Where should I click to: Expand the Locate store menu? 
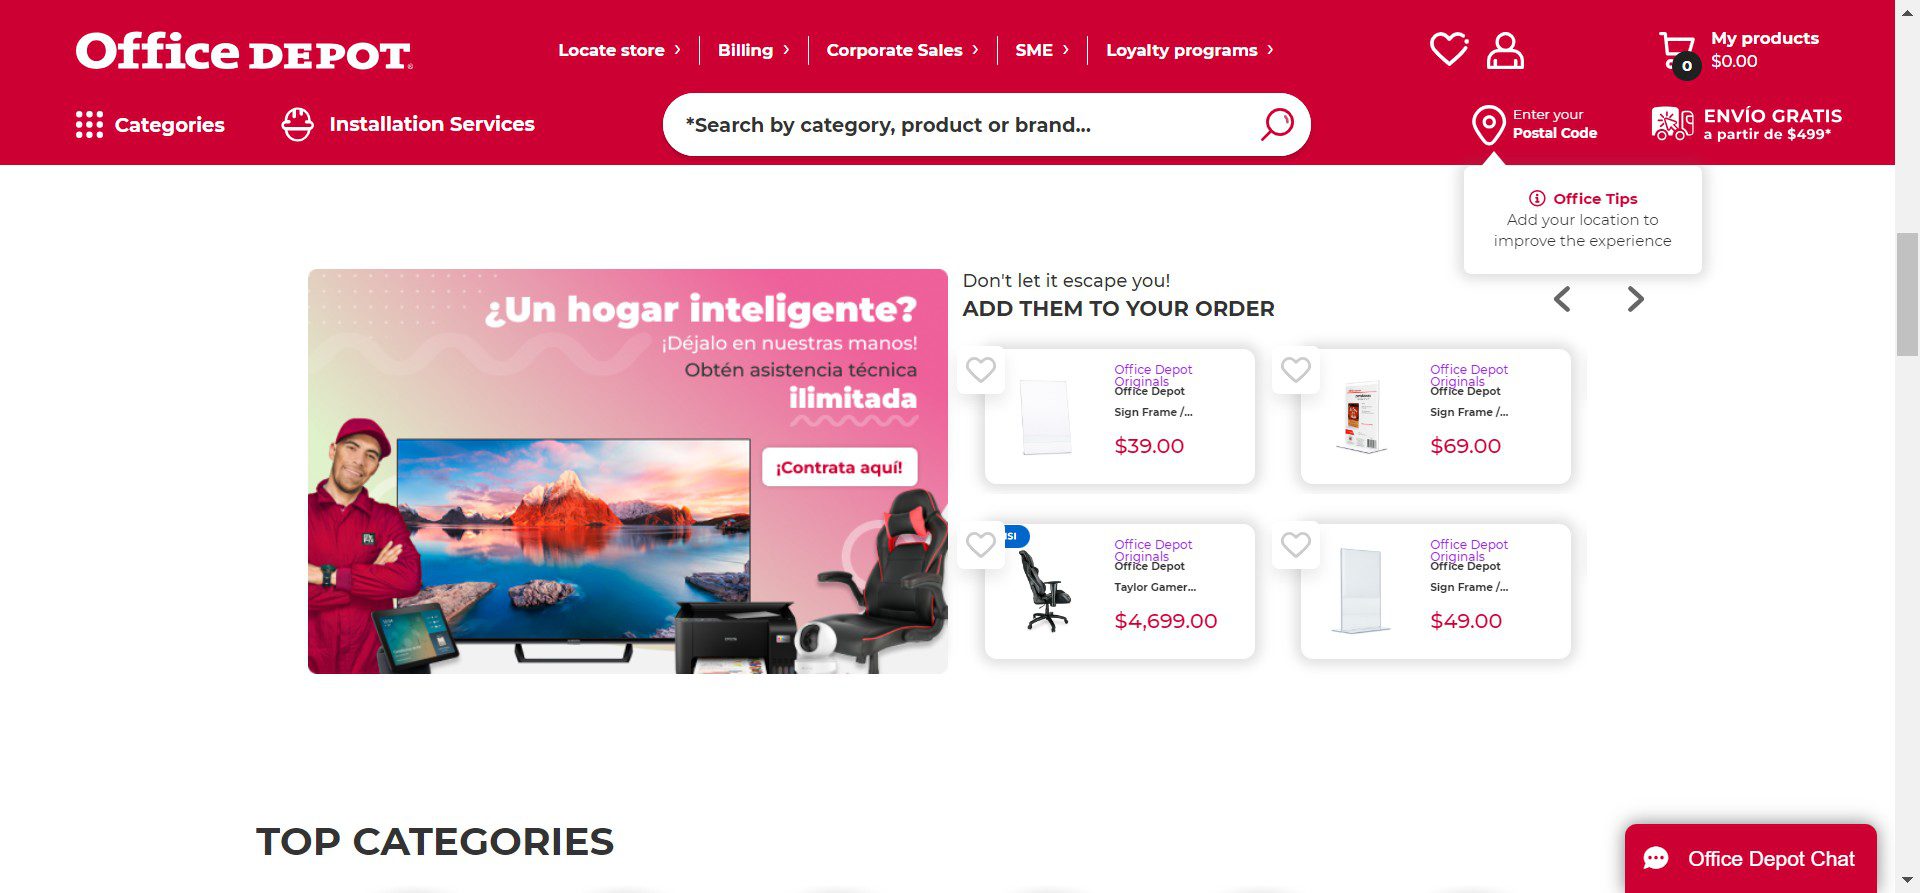(x=619, y=50)
